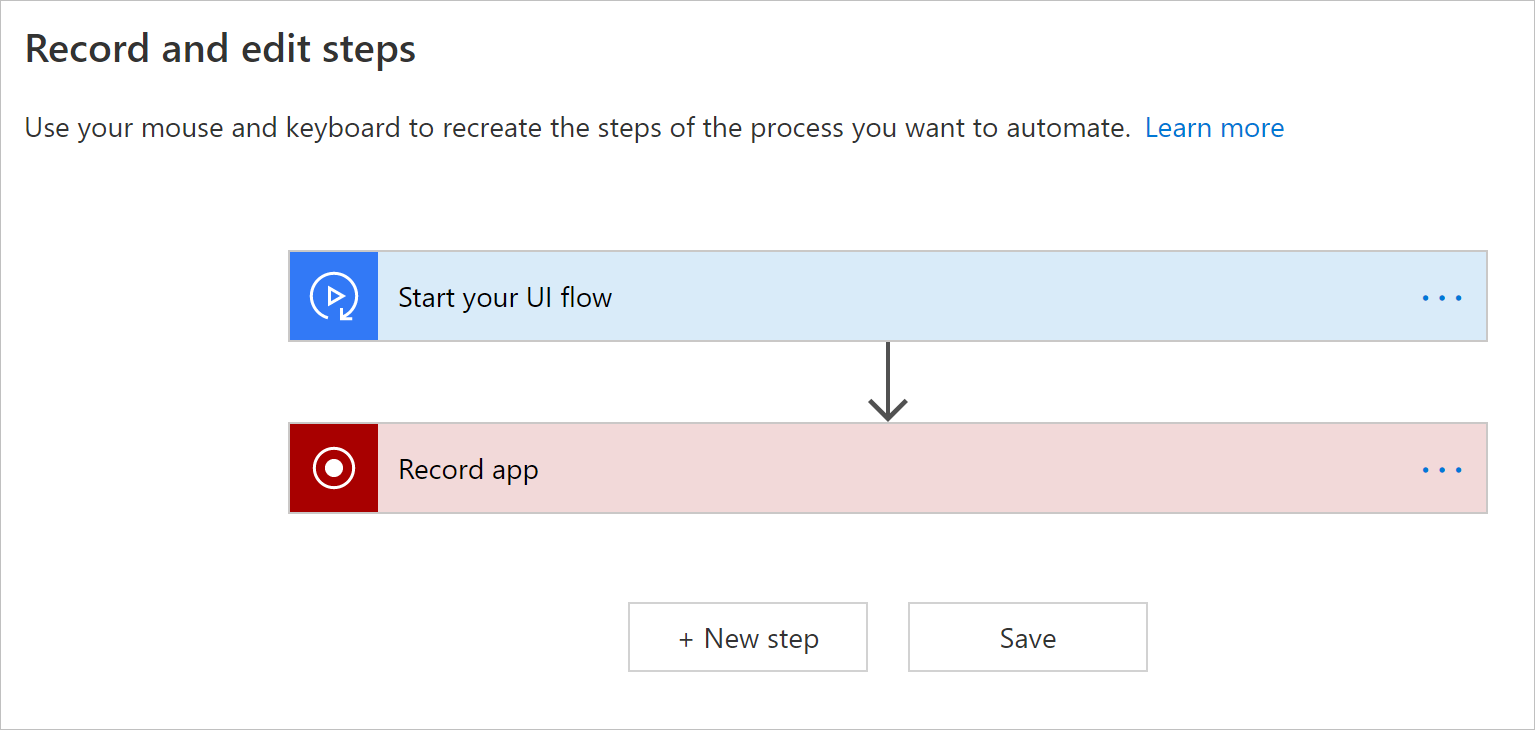
Task: Click the blue play icon on Start your UI flow
Action: [334, 296]
